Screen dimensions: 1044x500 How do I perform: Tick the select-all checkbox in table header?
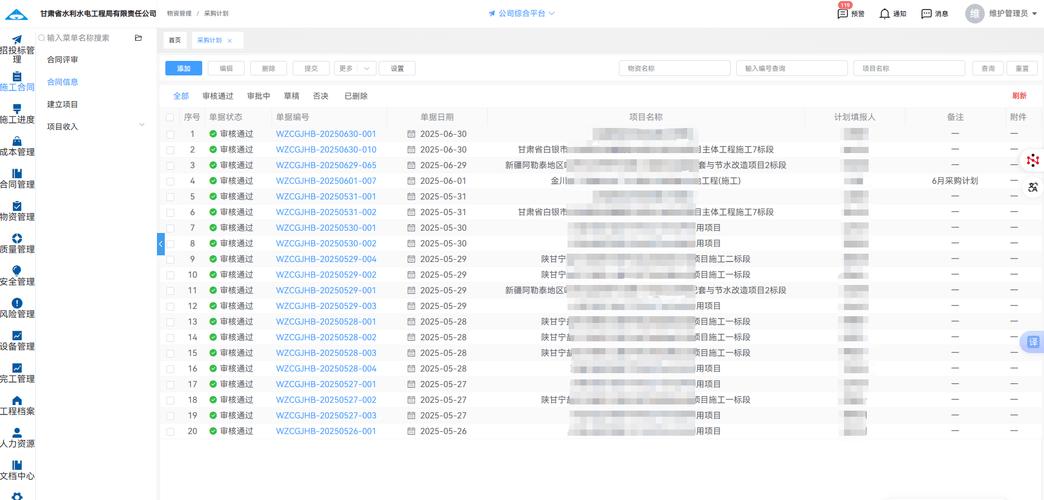pyautogui.click(x=170, y=117)
